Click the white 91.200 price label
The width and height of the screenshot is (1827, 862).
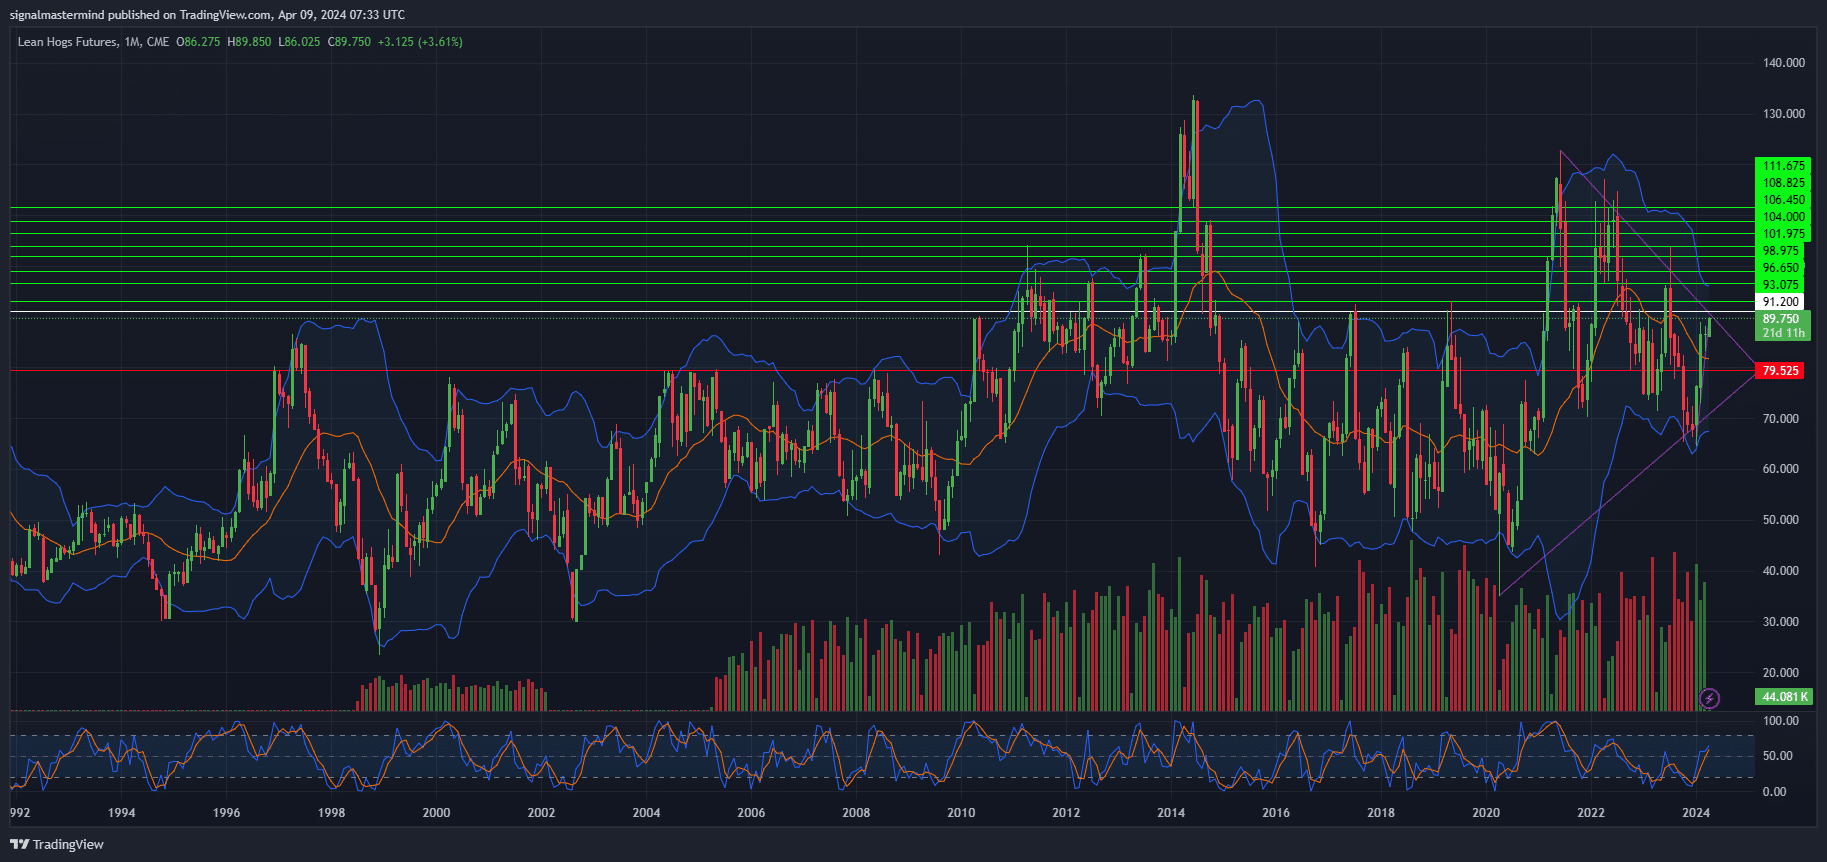pyautogui.click(x=1780, y=302)
